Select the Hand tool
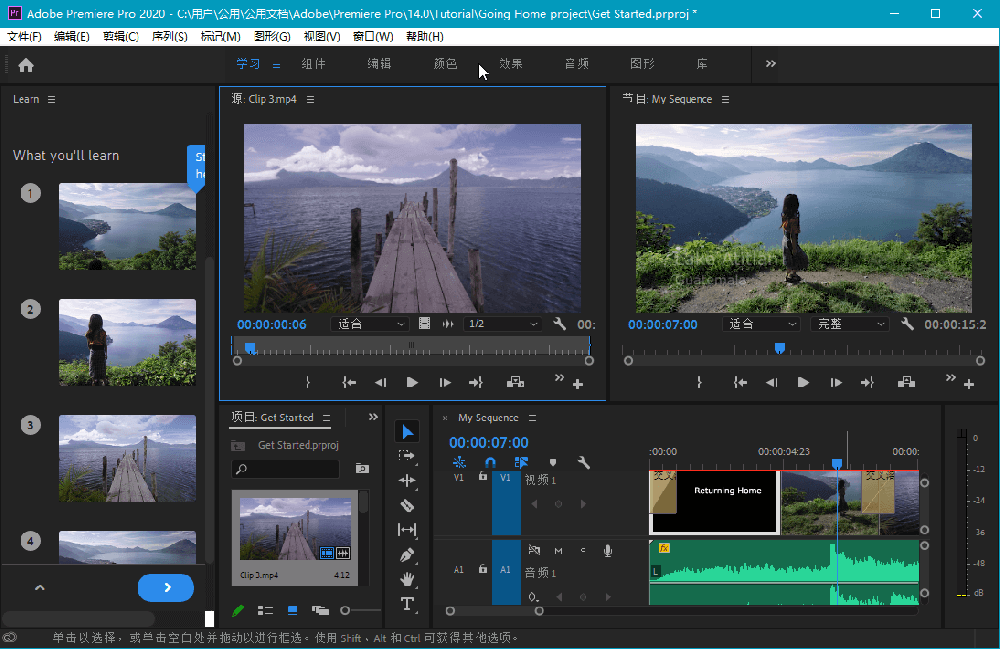The width and height of the screenshot is (1000, 649). (x=407, y=579)
